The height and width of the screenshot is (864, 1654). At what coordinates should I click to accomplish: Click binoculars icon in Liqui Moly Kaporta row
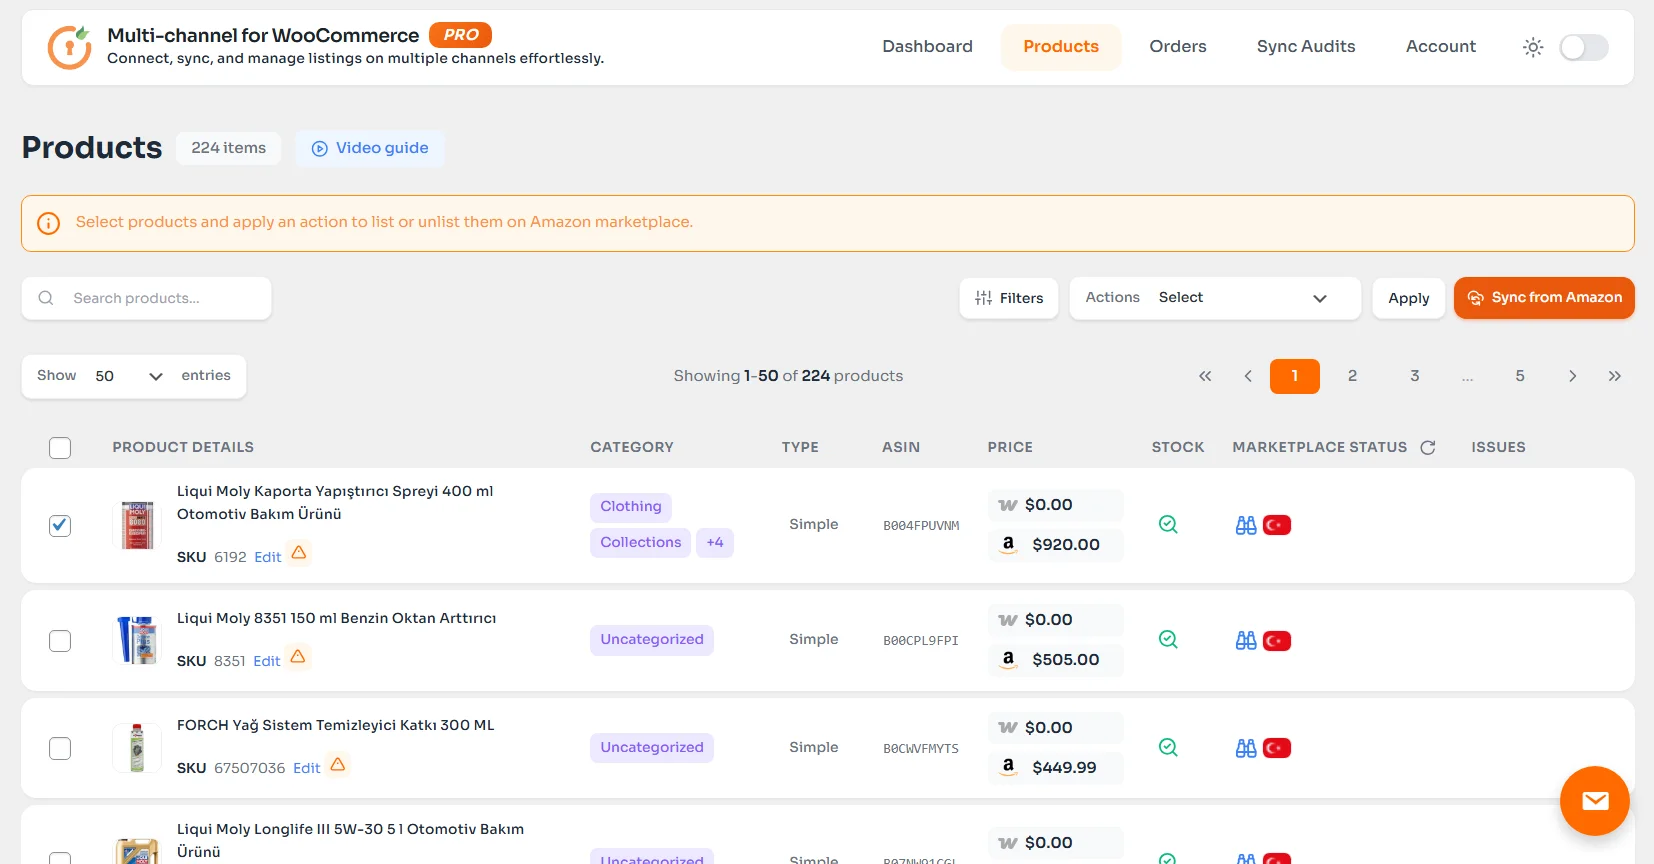[1246, 525]
